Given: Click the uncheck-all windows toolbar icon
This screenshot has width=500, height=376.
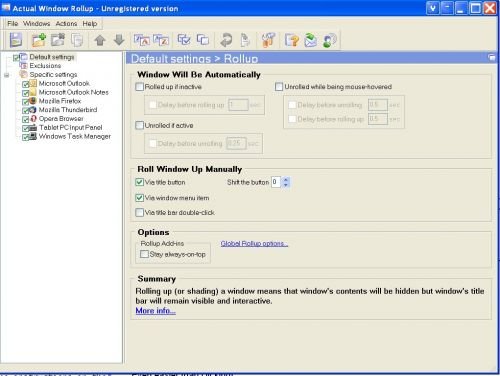Looking at the screenshot, I should [x=203, y=40].
